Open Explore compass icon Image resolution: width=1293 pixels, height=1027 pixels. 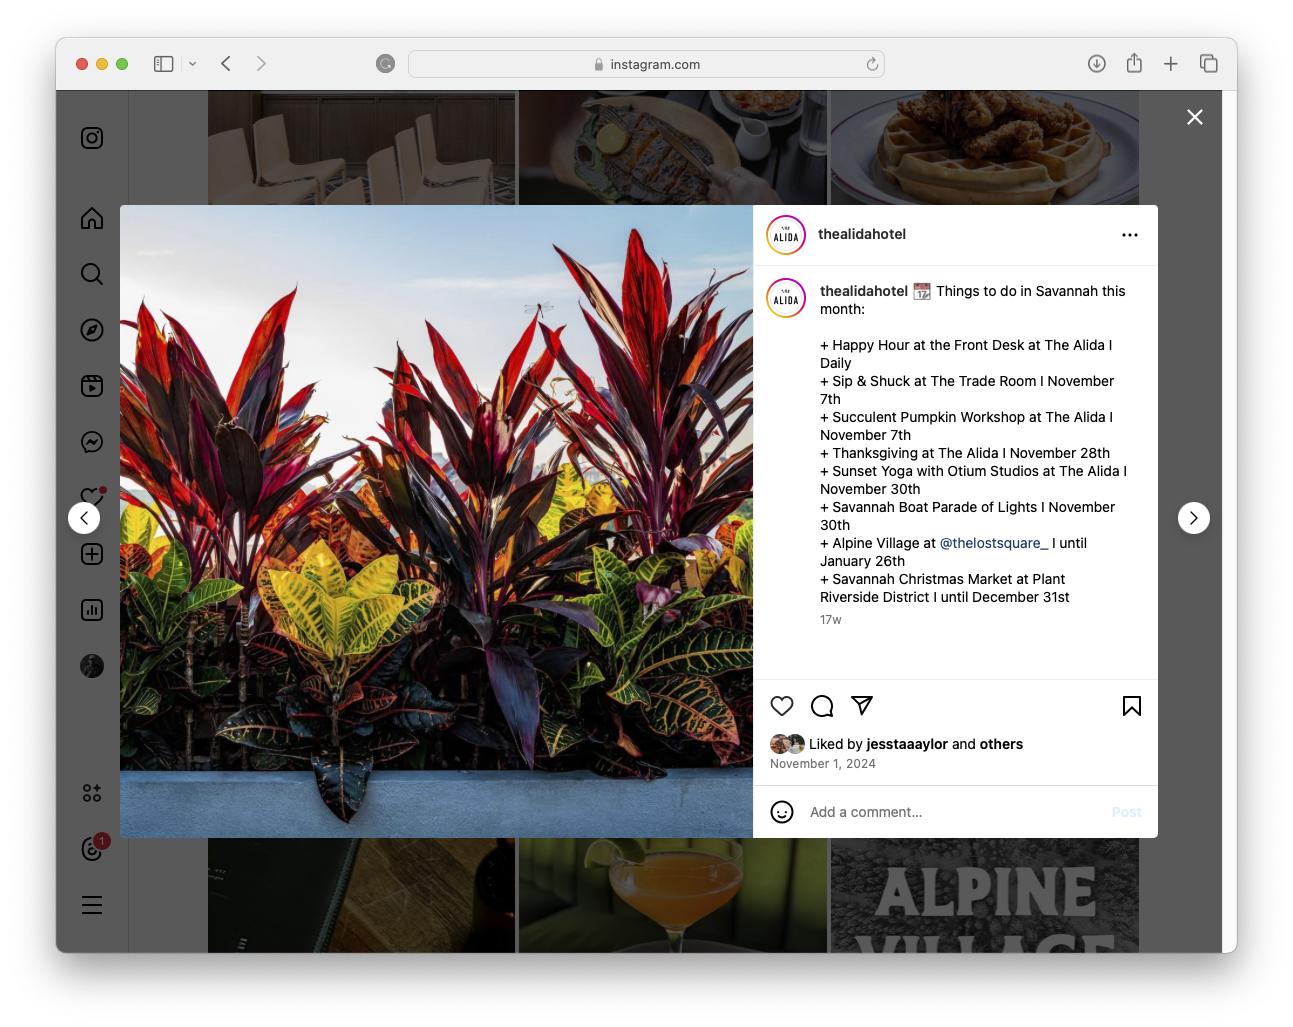[92, 330]
